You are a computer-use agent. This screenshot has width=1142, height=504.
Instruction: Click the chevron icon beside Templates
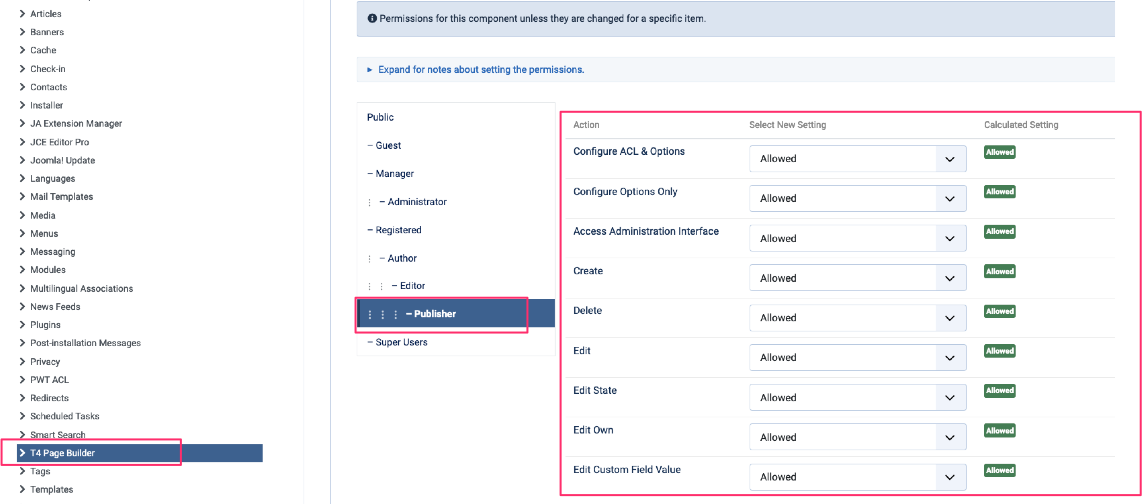[x=22, y=490]
